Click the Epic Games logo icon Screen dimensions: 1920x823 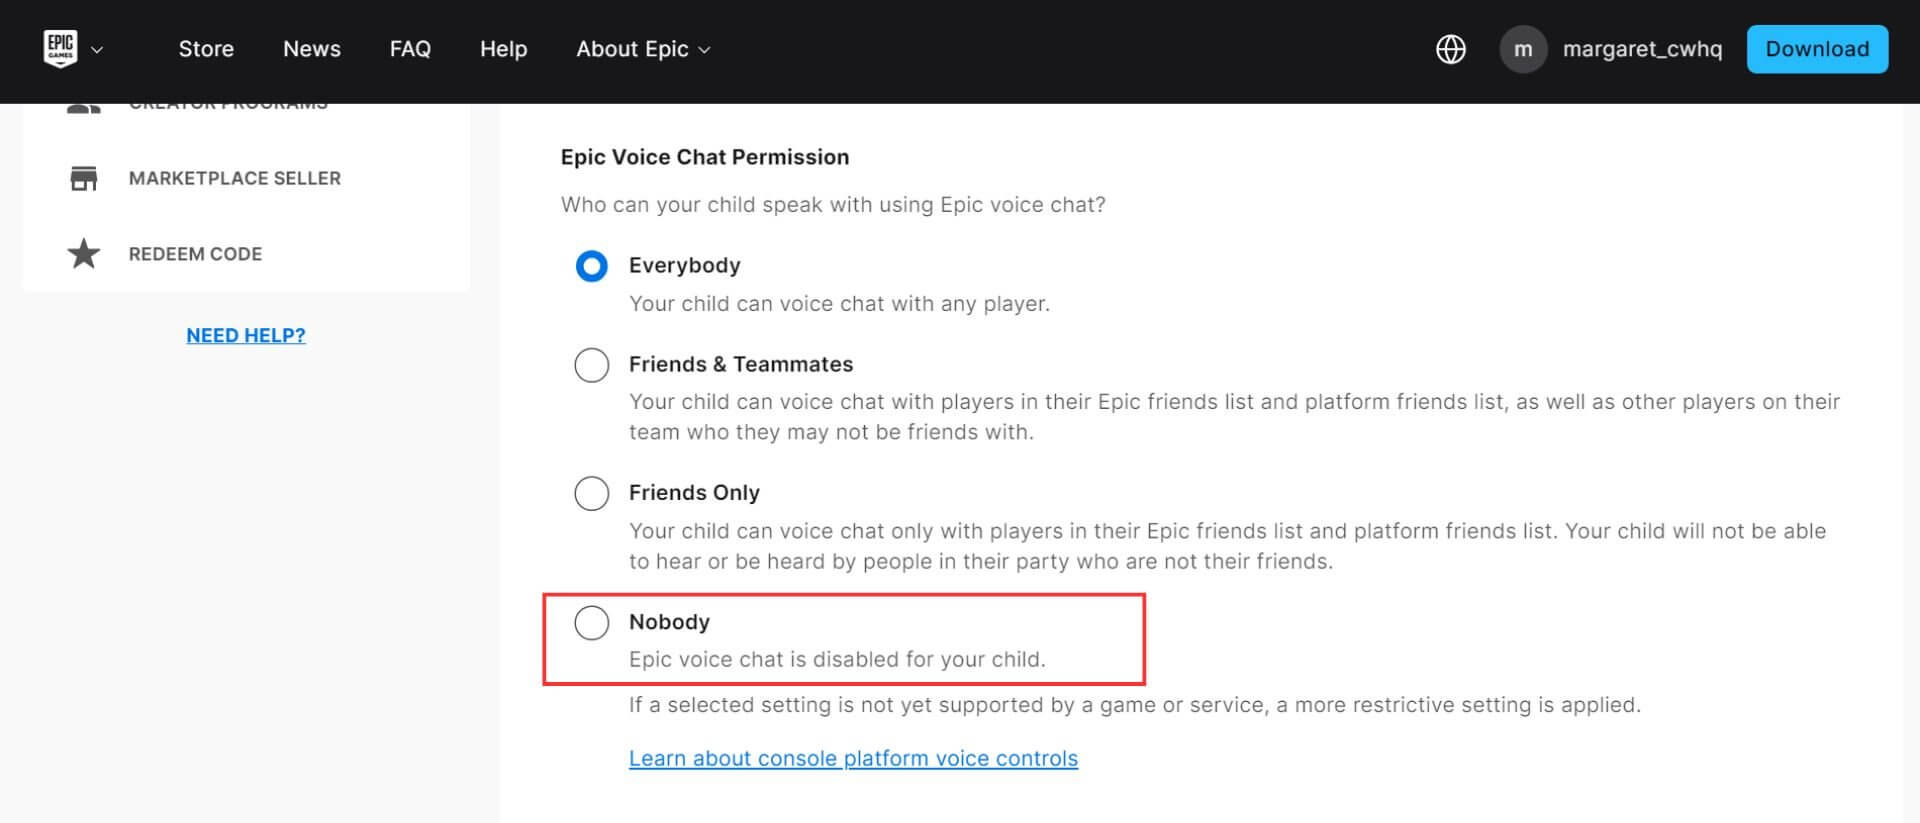click(x=60, y=48)
